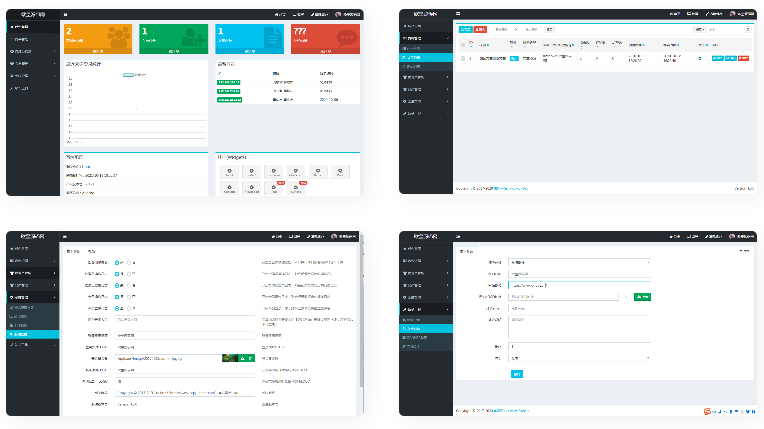764x429 pixels.
Task: Click the widget icon with the red badge
Action: [276, 187]
